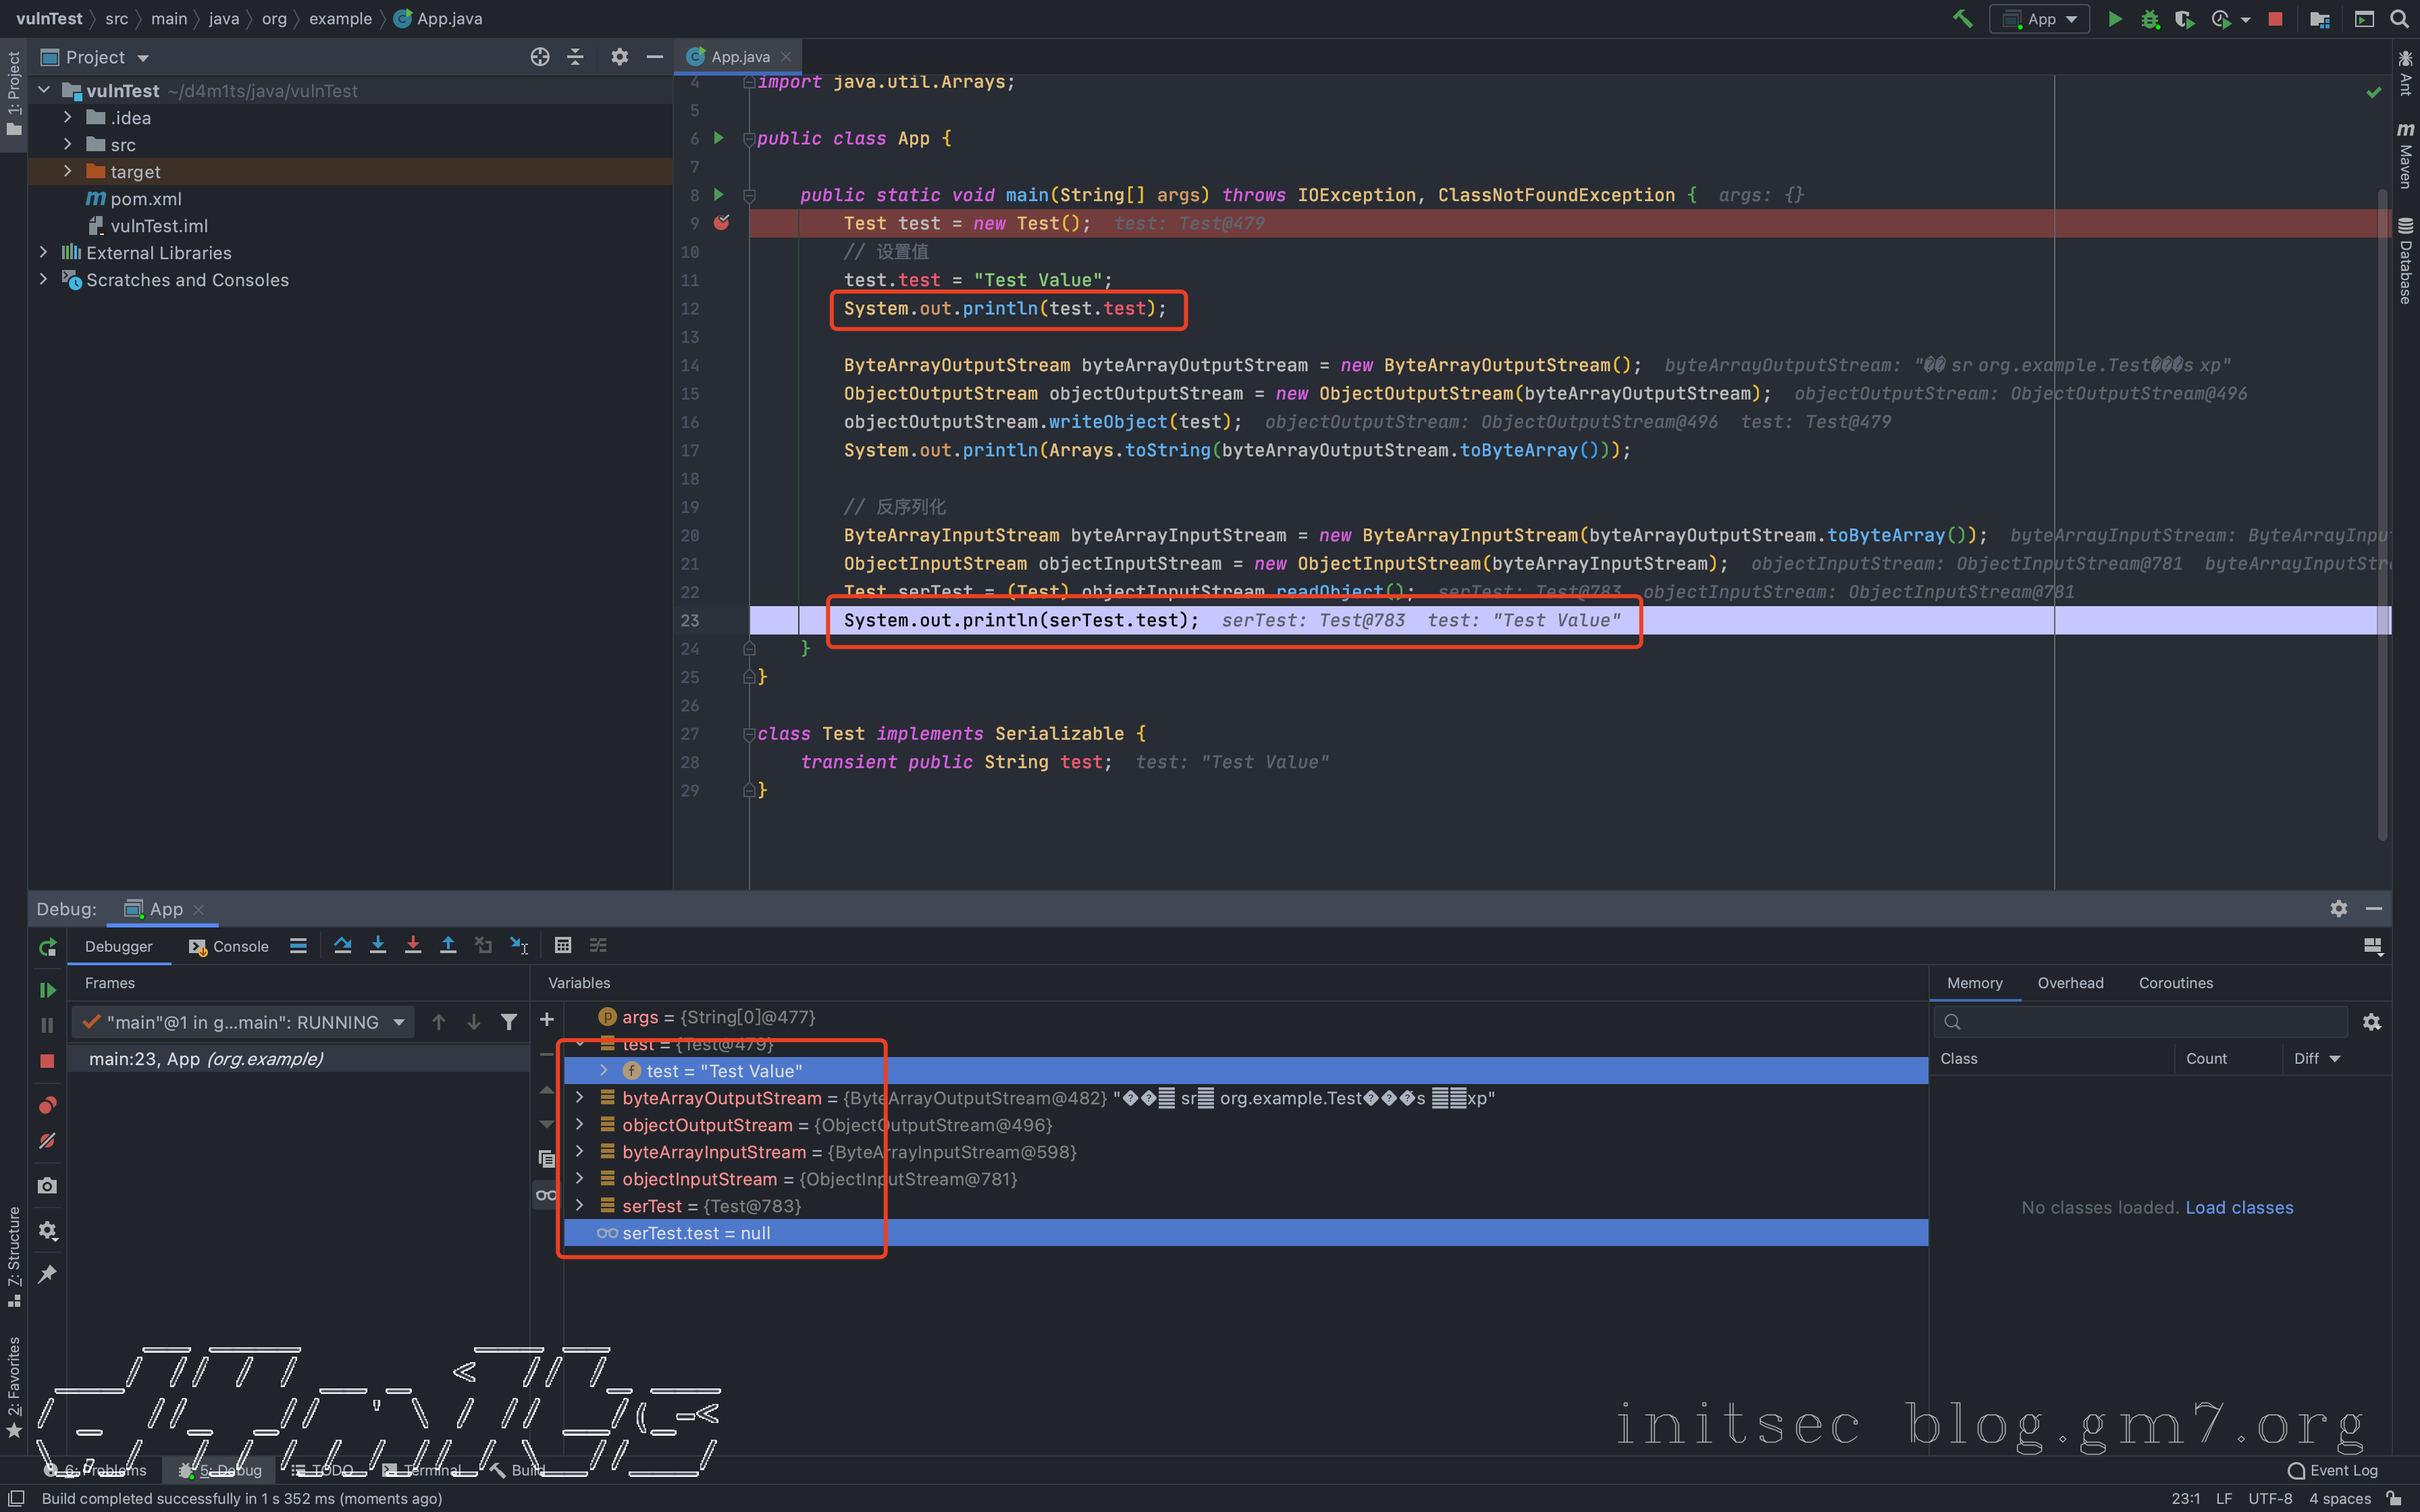Open the Evaluate Expression calculator icon
The height and width of the screenshot is (1512, 2420).
pos(563,945)
